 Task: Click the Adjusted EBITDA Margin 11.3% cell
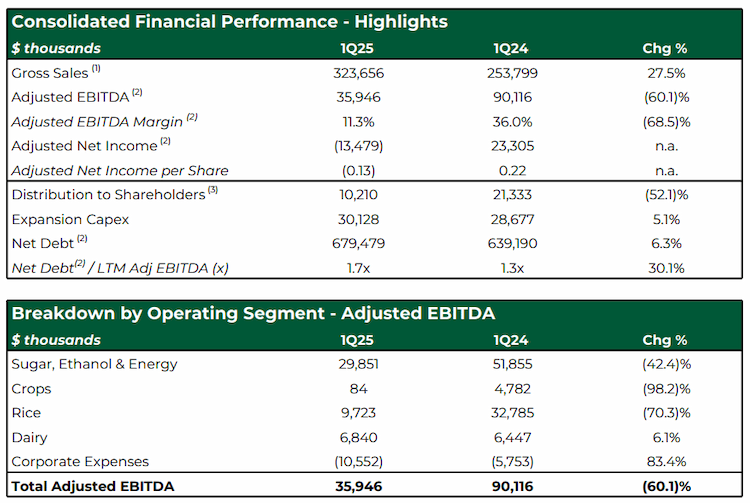pos(358,122)
